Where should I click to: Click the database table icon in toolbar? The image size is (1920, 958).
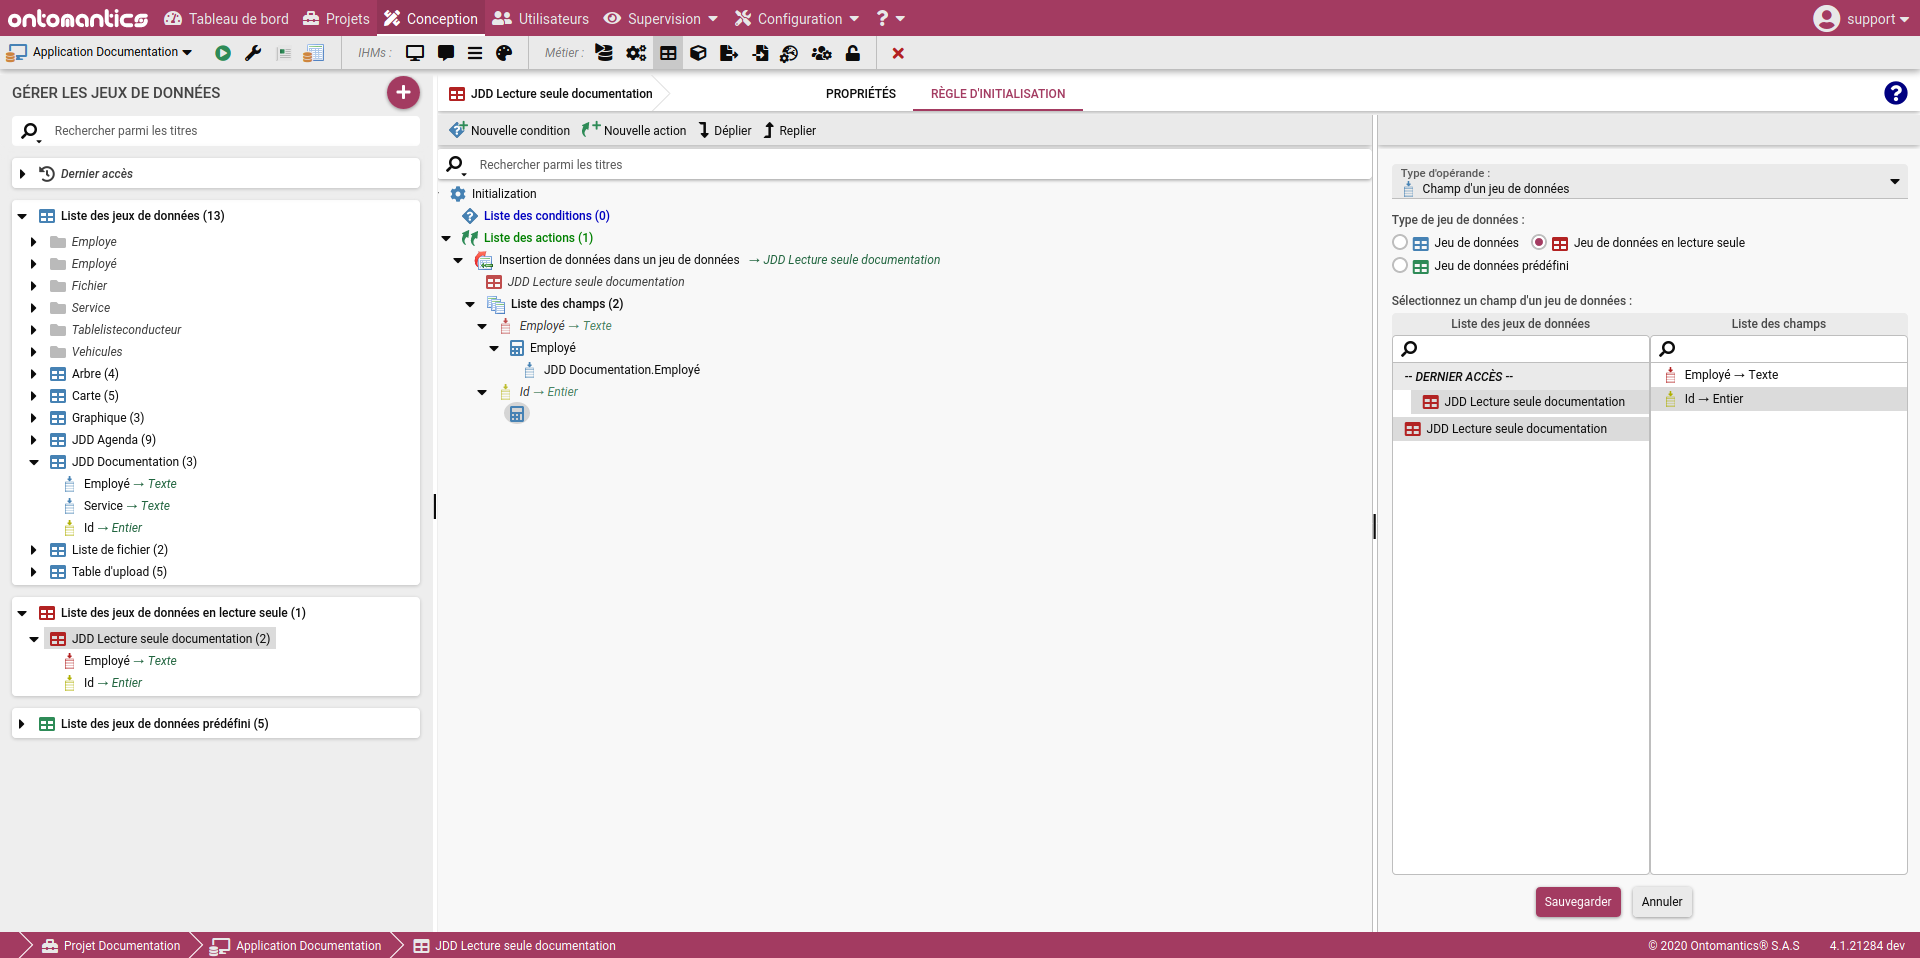coord(314,53)
